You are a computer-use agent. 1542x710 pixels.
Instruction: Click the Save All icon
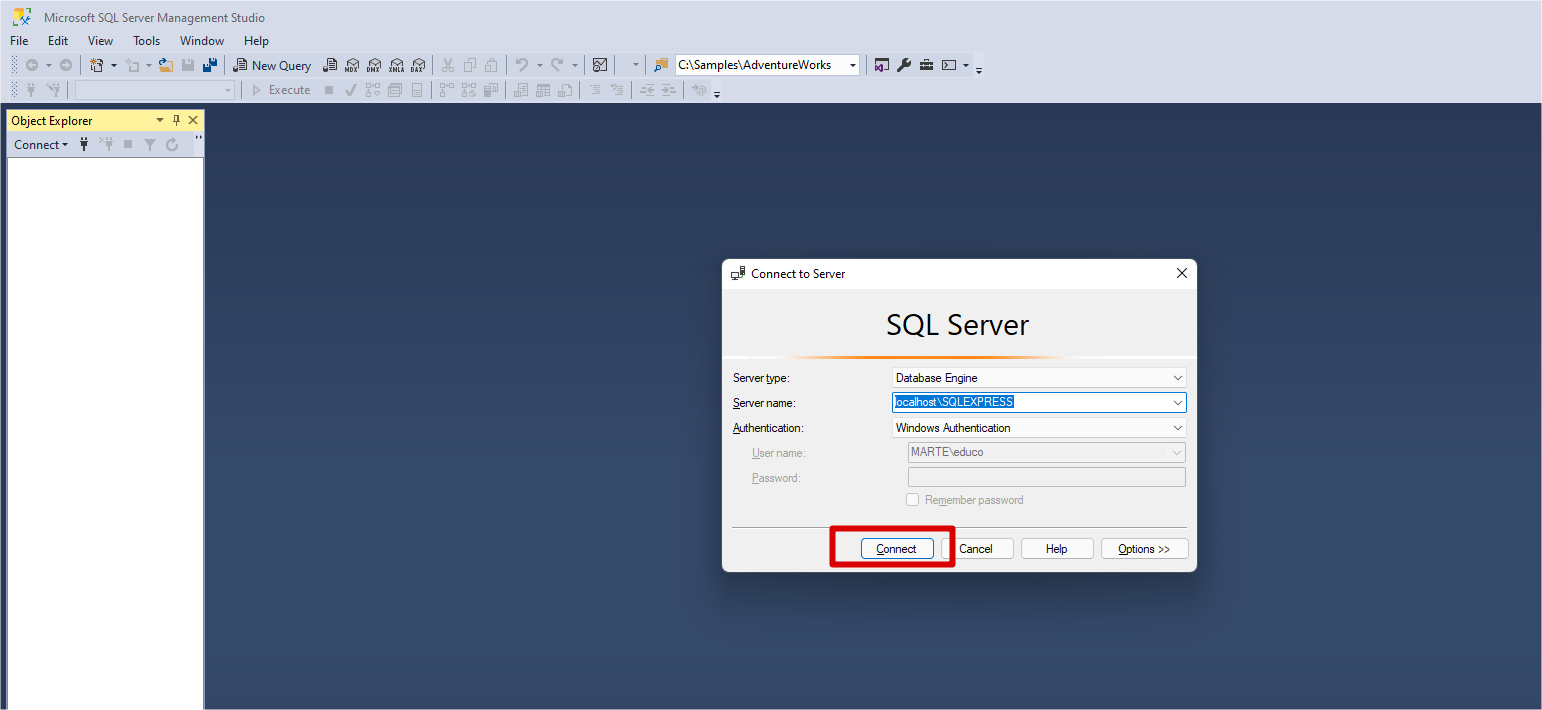coord(210,65)
